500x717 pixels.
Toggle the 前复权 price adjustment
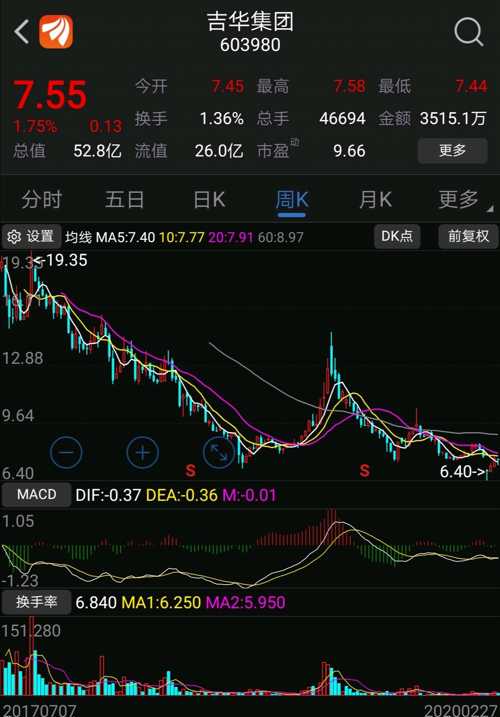coord(468,236)
